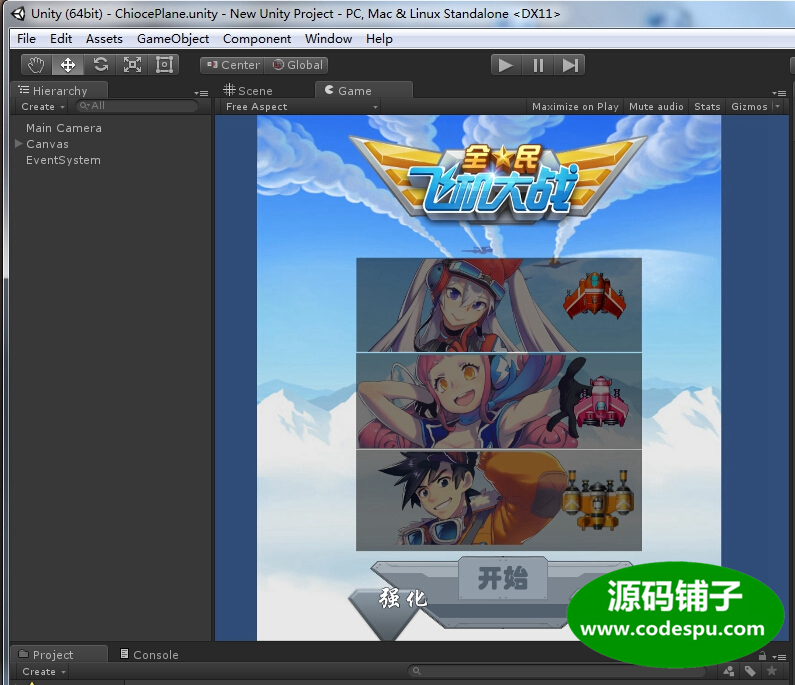Image resolution: width=795 pixels, height=685 pixels.
Task: Click the Step frame button
Action: pos(569,65)
